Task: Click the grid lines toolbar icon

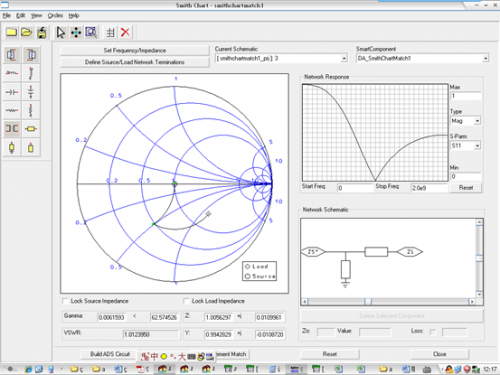Action: [110, 32]
